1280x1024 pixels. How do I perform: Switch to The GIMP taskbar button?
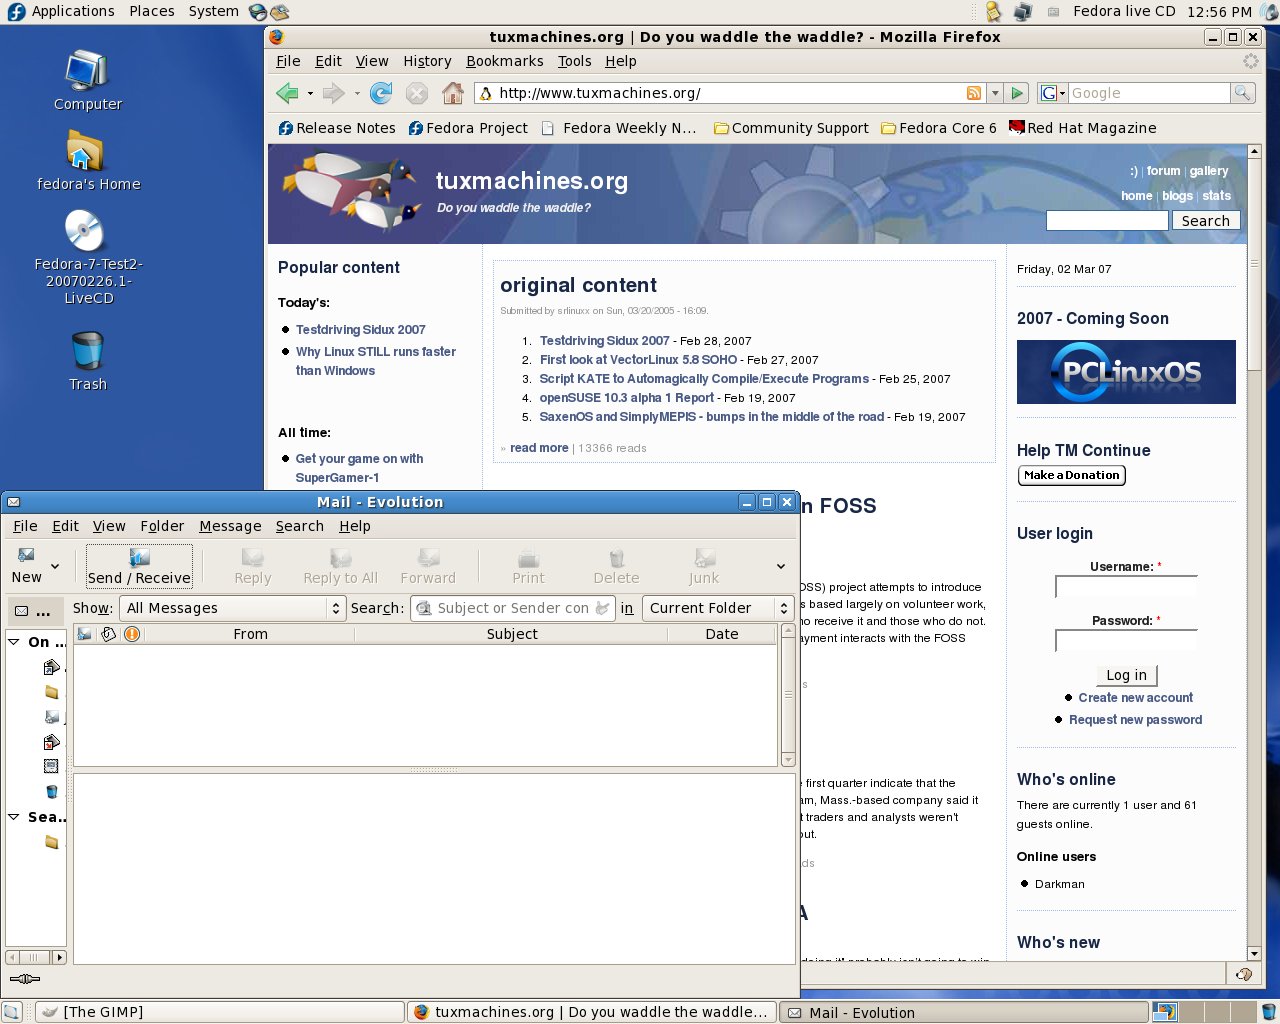[x=219, y=1012]
